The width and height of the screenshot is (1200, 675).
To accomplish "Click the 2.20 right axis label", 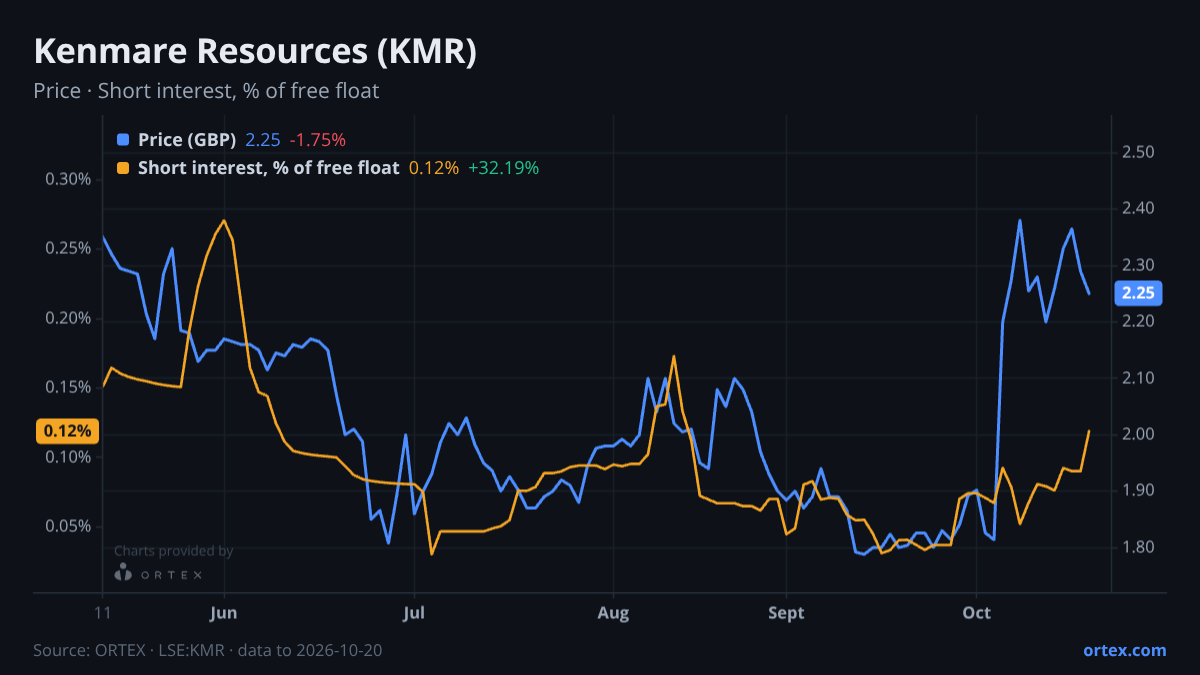I will [x=1139, y=322].
